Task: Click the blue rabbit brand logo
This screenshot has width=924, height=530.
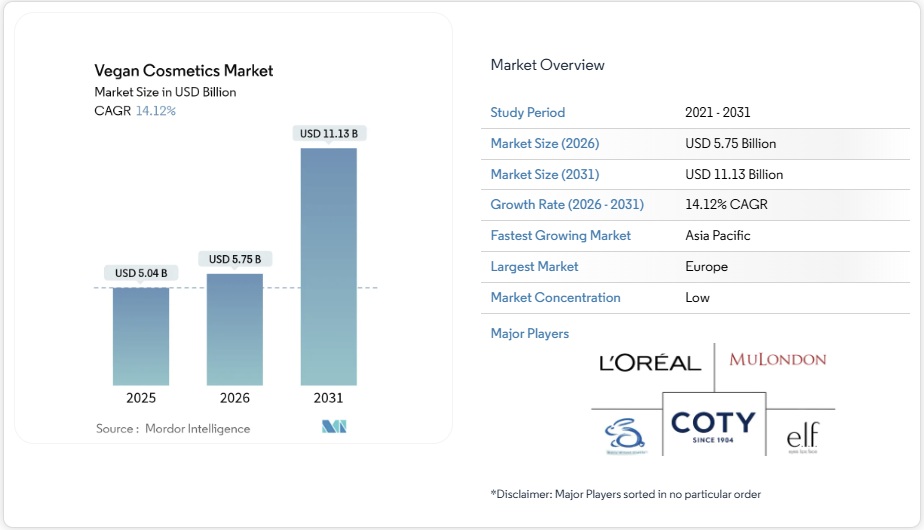Action: pos(625,435)
